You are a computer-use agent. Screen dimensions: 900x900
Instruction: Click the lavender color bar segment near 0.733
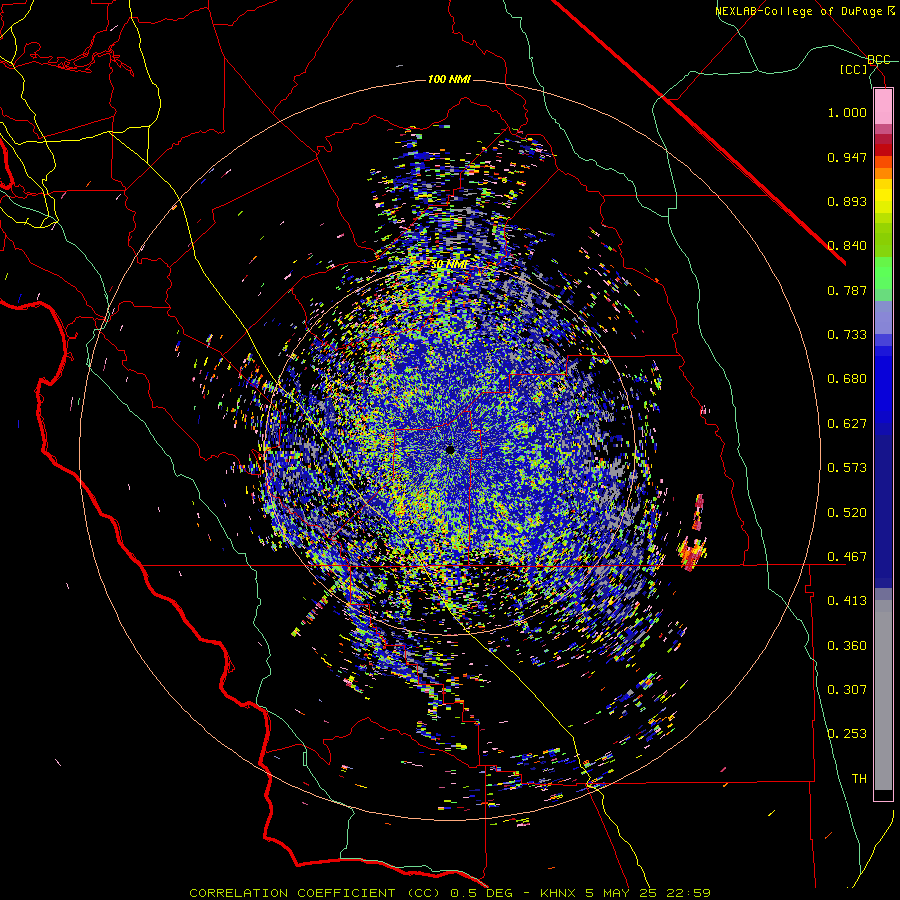pos(883,317)
